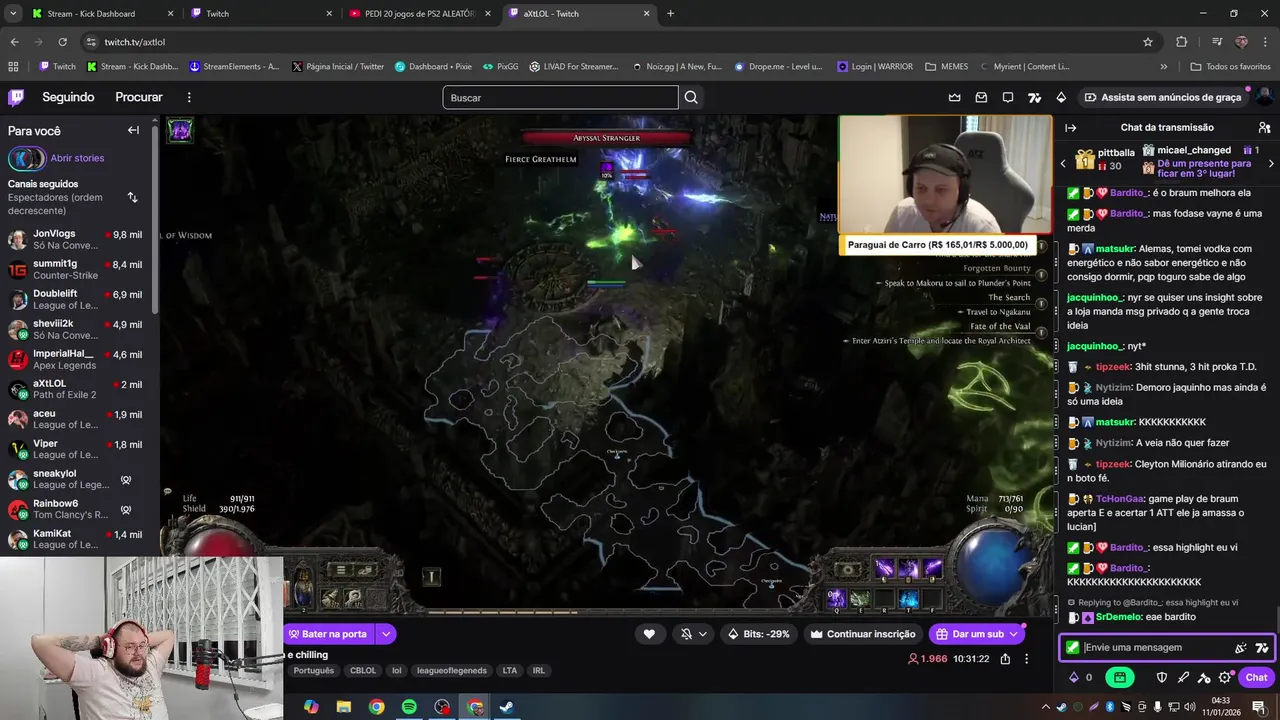
Task: Open stream three-dot options menu
Action: (x=1026, y=659)
